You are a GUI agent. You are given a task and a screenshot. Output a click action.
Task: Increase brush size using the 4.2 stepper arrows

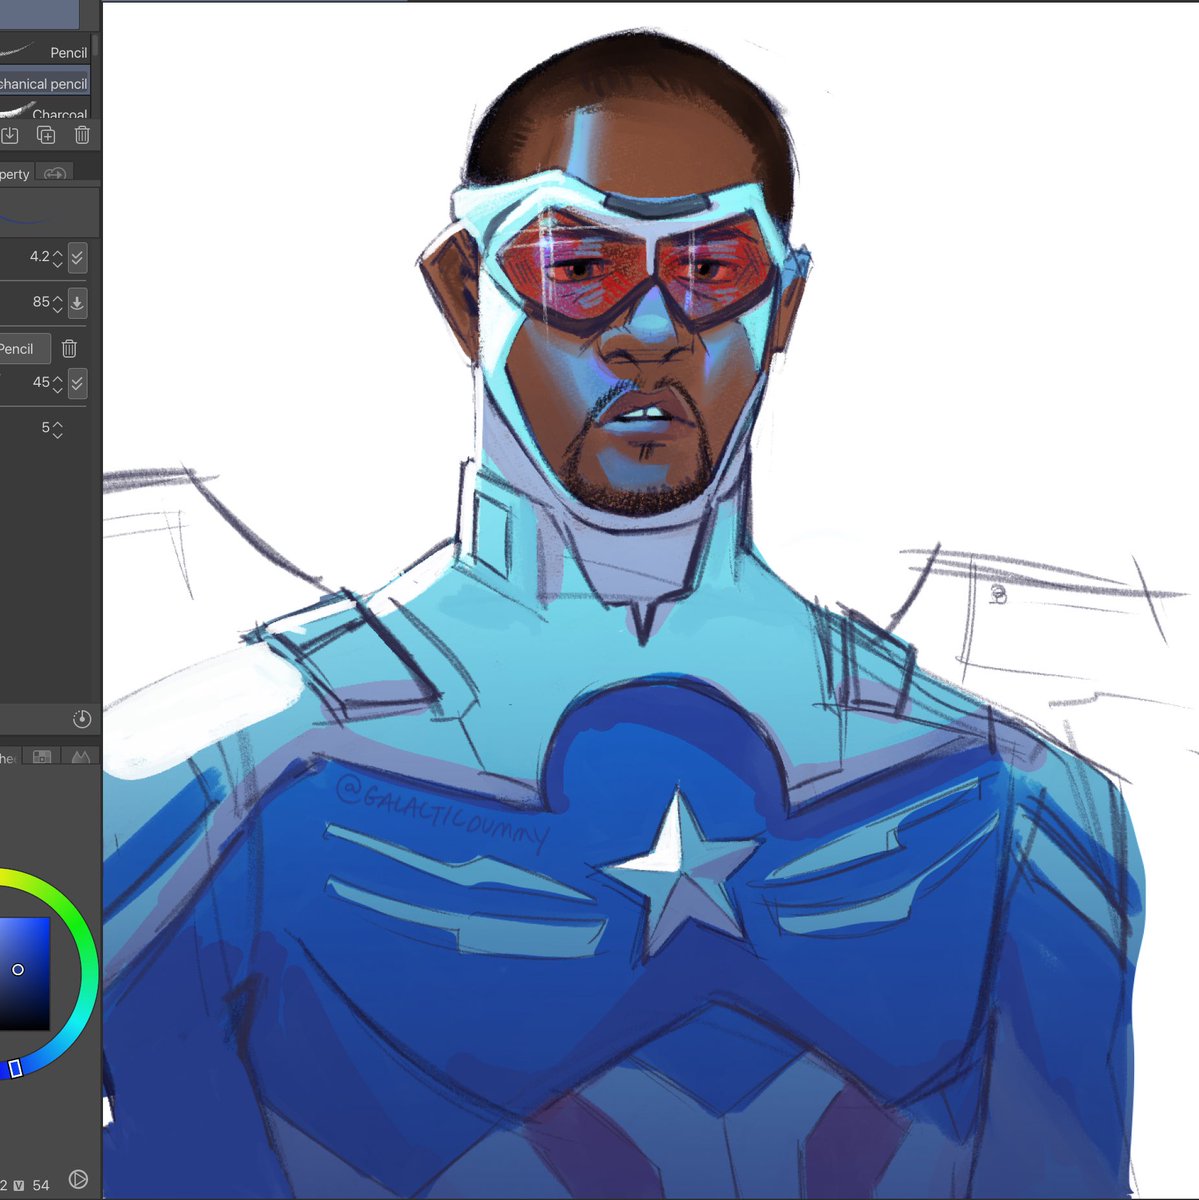[56, 253]
